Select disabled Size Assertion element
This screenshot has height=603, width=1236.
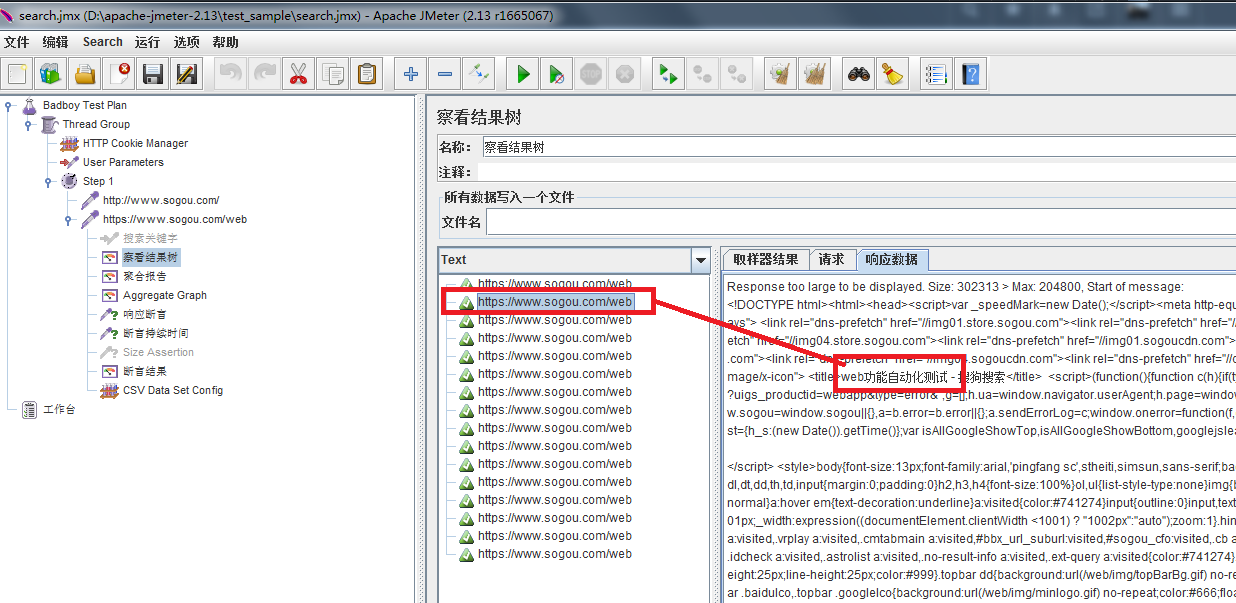pyautogui.click(x=158, y=352)
